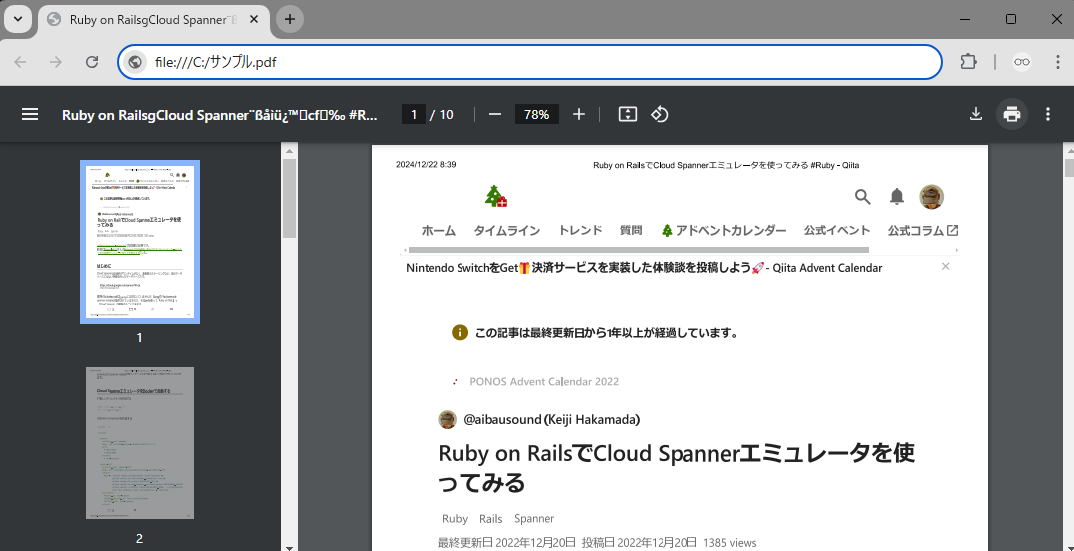Click the Rails tag
Screen dimensions: 1074x551
click(x=490, y=519)
